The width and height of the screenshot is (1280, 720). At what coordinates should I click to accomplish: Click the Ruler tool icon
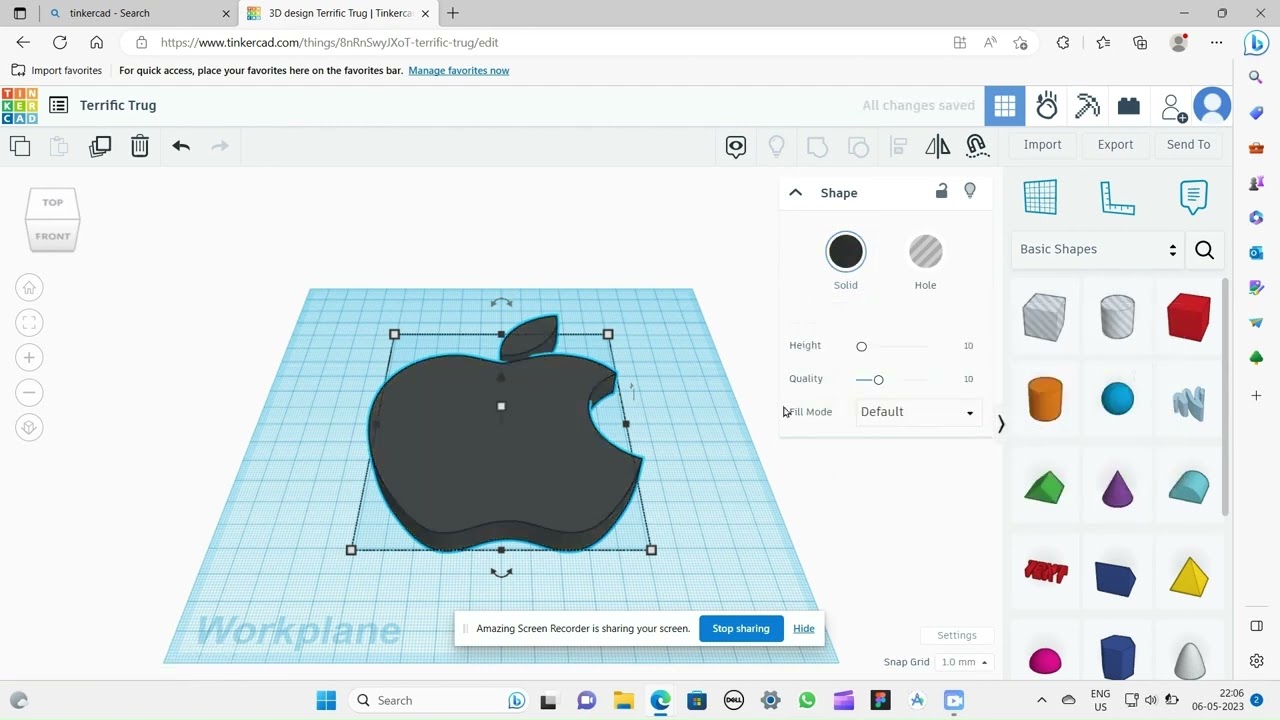[x=1117, y=197]
